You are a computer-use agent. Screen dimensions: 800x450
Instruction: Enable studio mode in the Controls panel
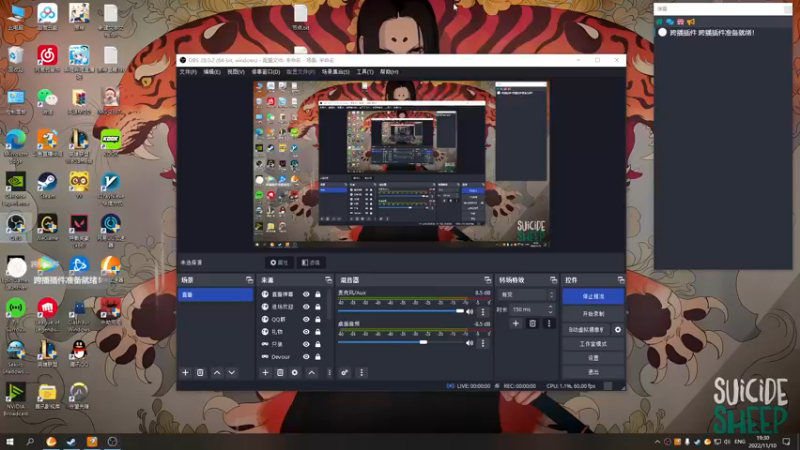coord(593,344)
